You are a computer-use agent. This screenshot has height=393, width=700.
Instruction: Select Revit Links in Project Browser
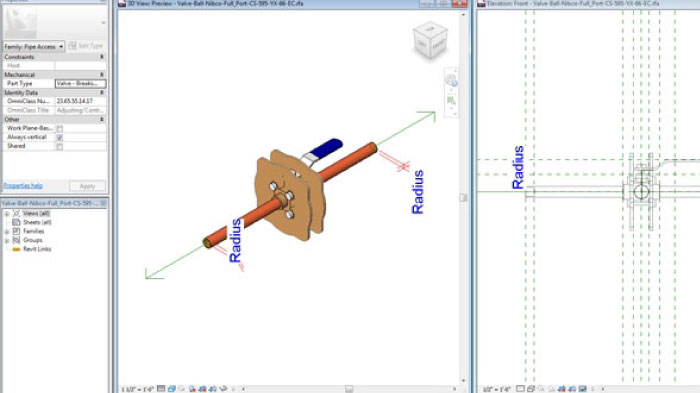coord(37,249)
